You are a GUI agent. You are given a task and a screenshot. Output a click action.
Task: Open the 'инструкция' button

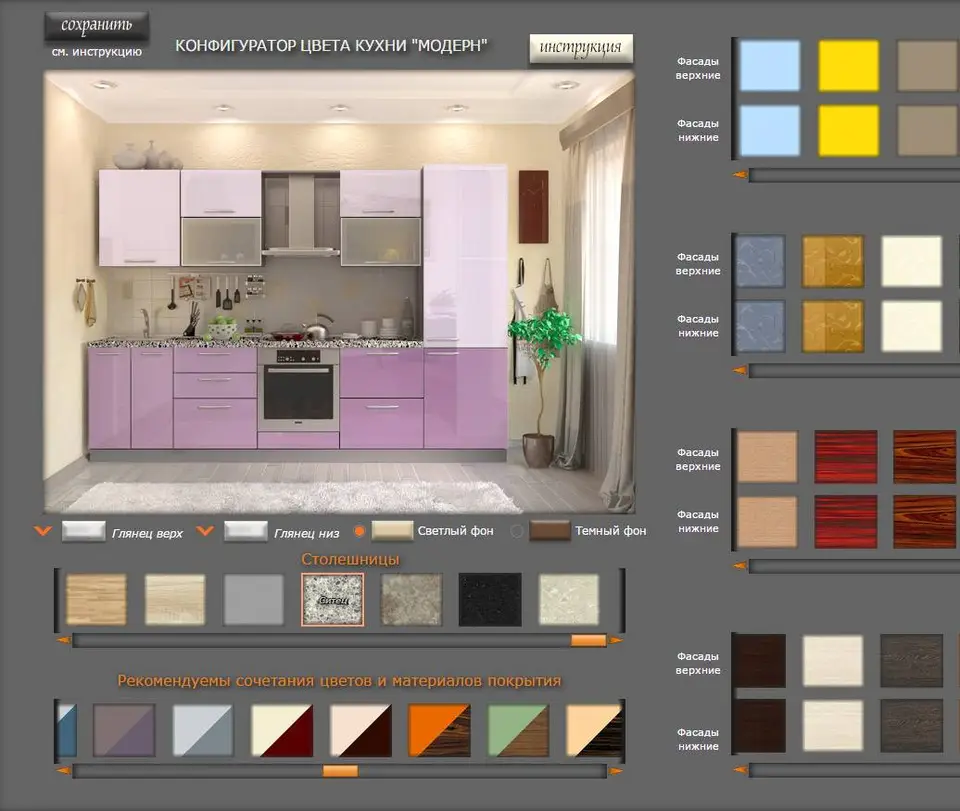tap(580, 48)
